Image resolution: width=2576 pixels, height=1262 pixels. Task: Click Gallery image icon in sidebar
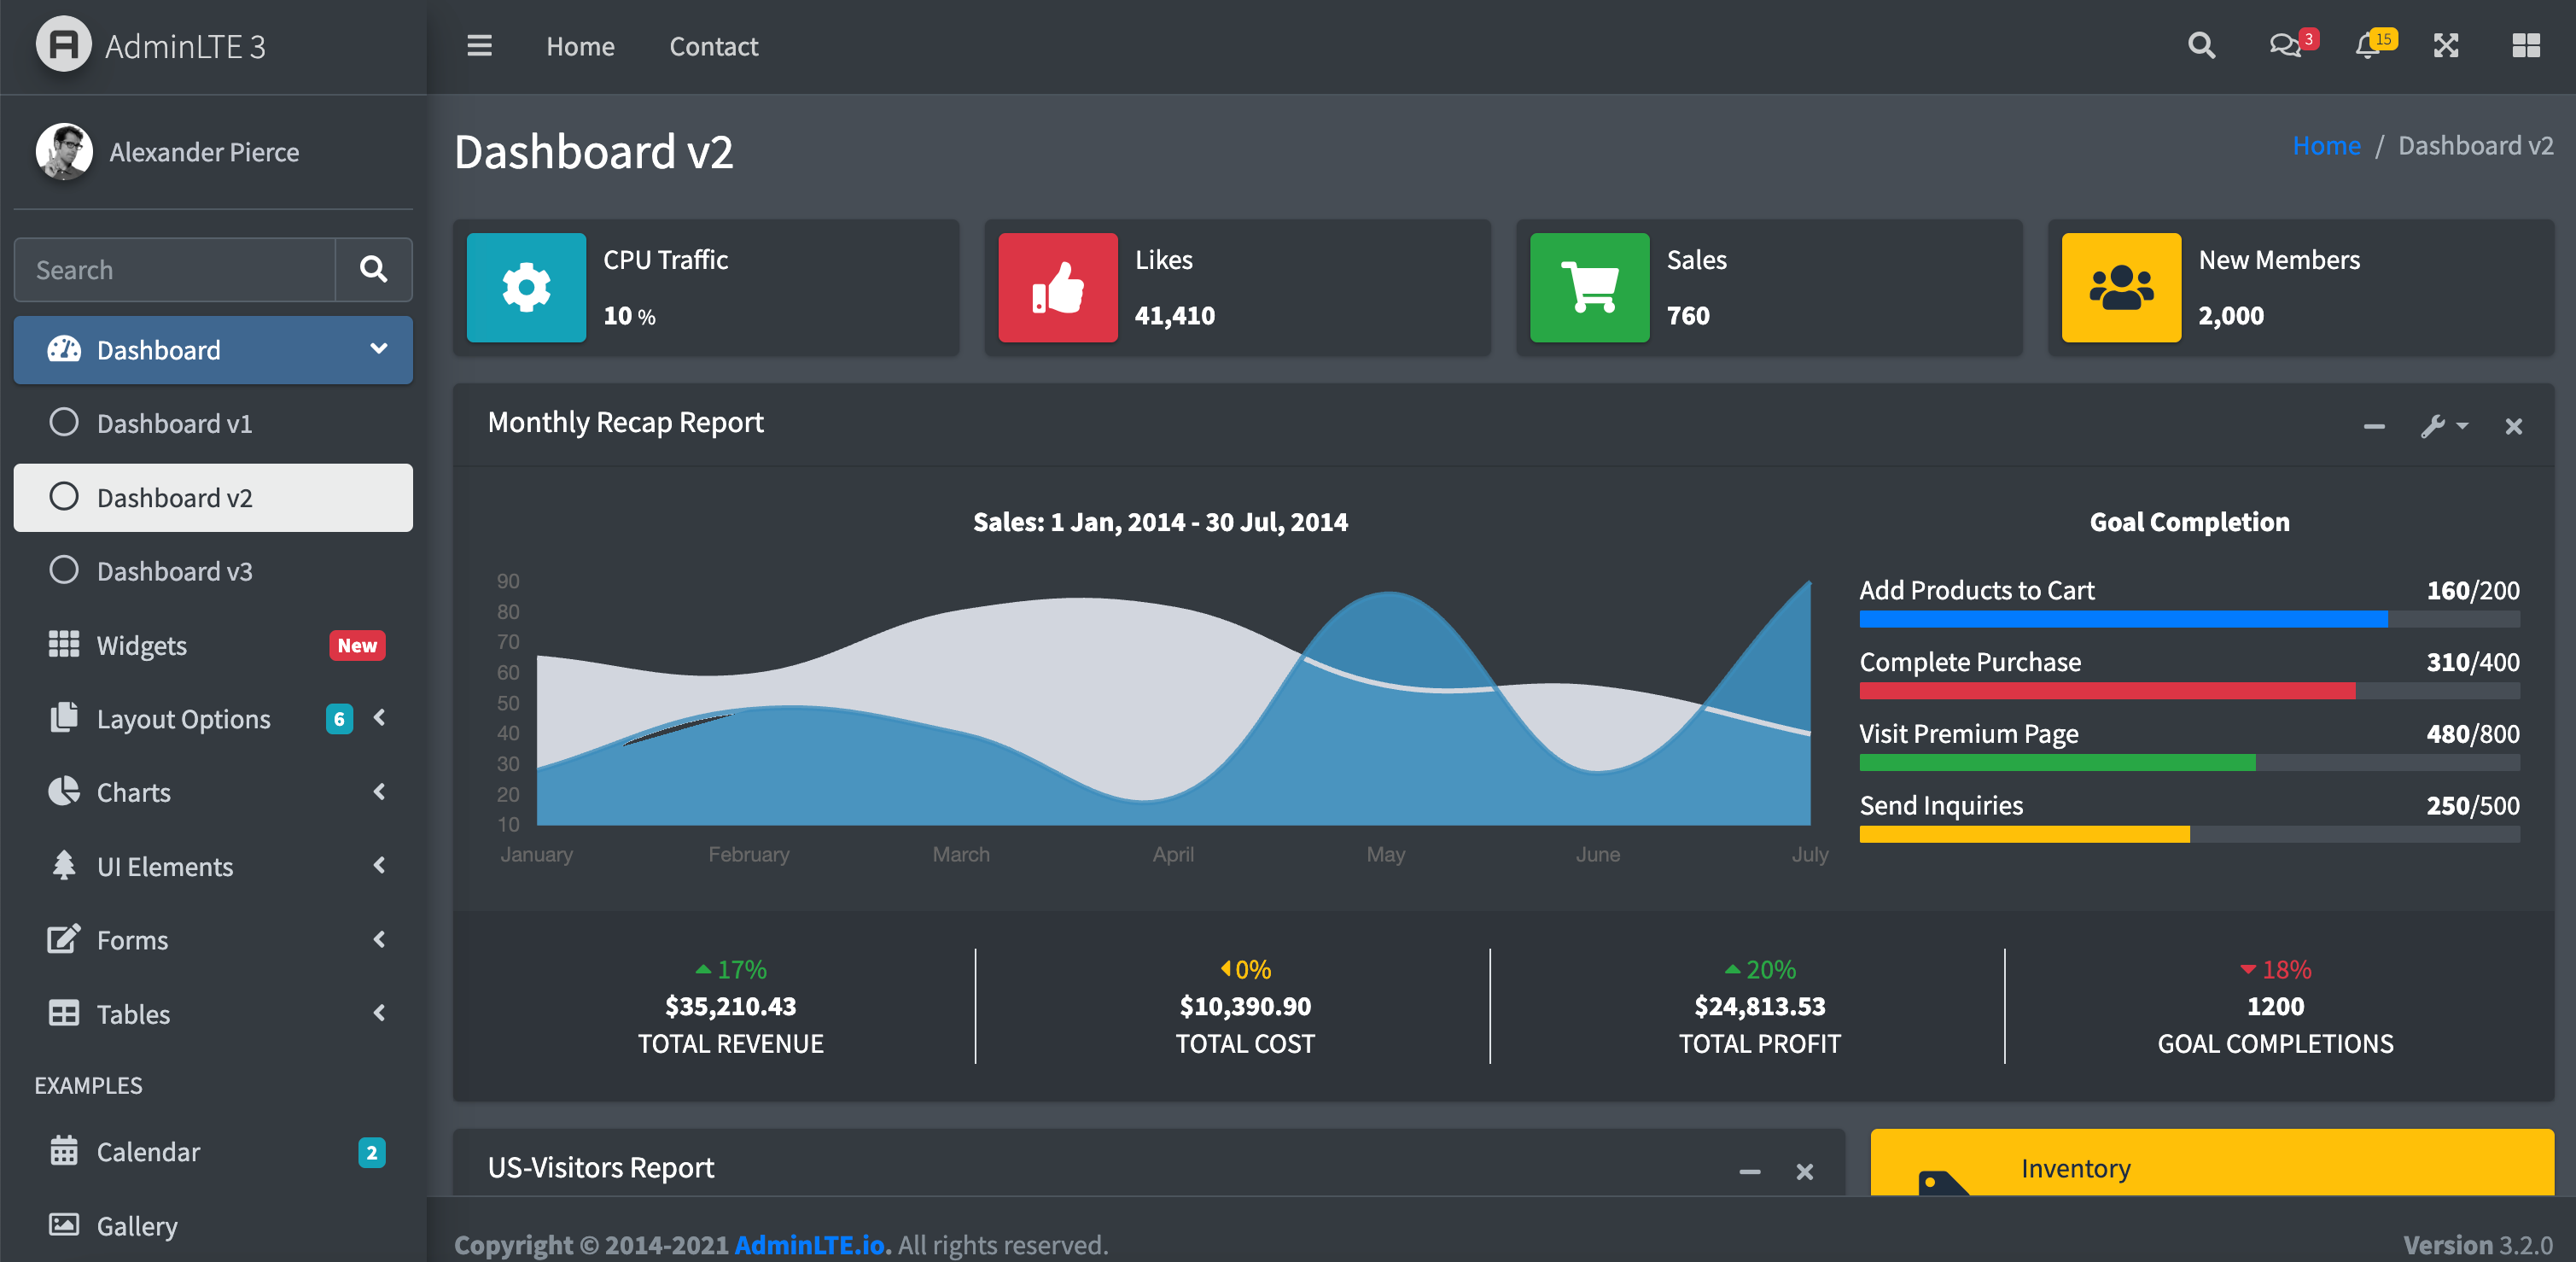point(64,1224)
